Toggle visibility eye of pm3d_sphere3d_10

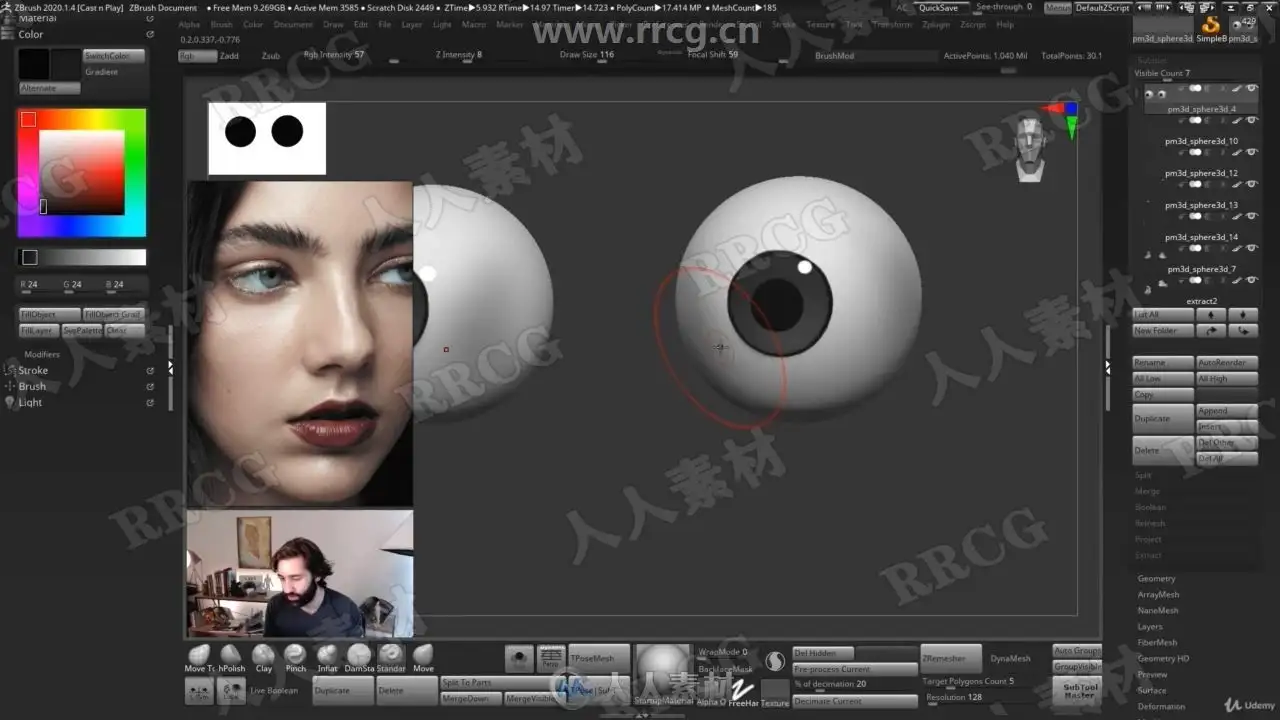(1251, 120)
